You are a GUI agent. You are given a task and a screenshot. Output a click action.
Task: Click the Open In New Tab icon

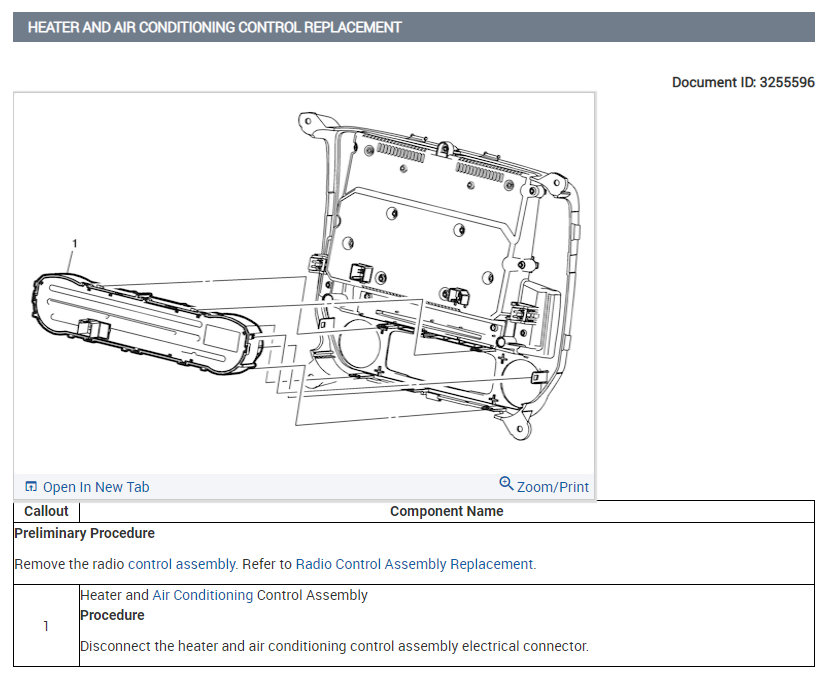pos(31,486)
